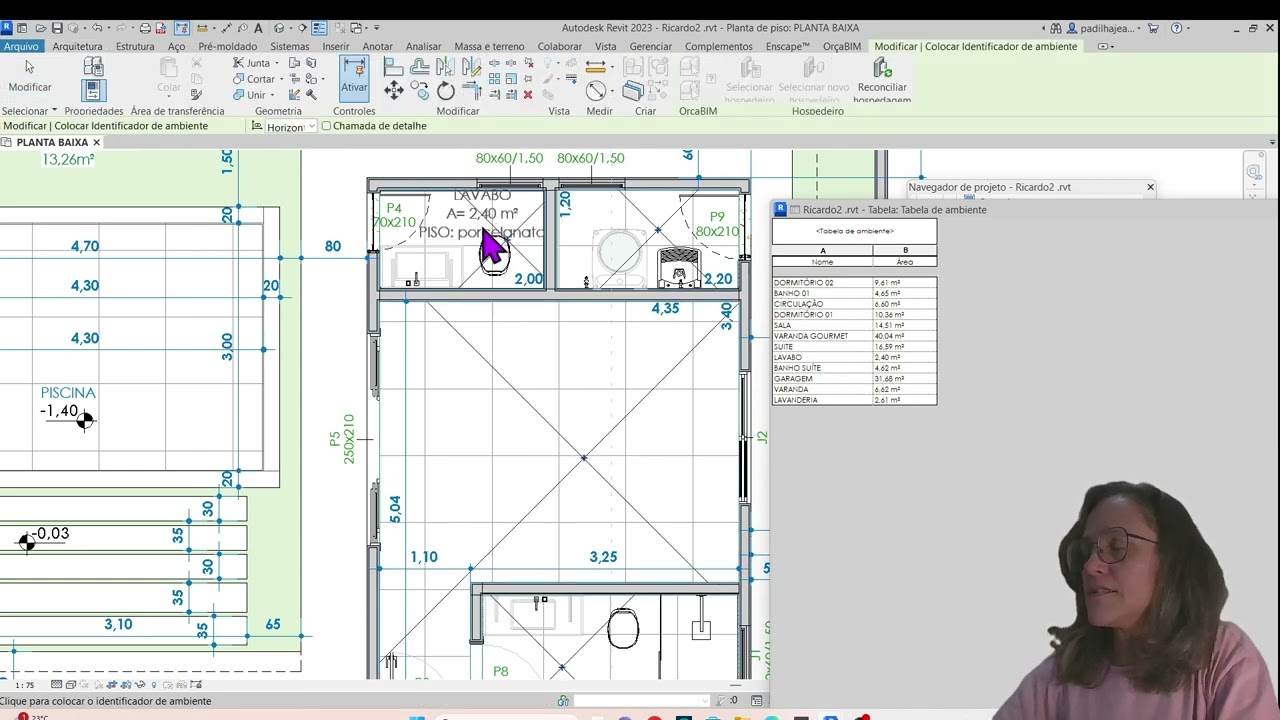
Task: Open the quick access toolbar customize arrow
Action: click(x=376, y=28)
